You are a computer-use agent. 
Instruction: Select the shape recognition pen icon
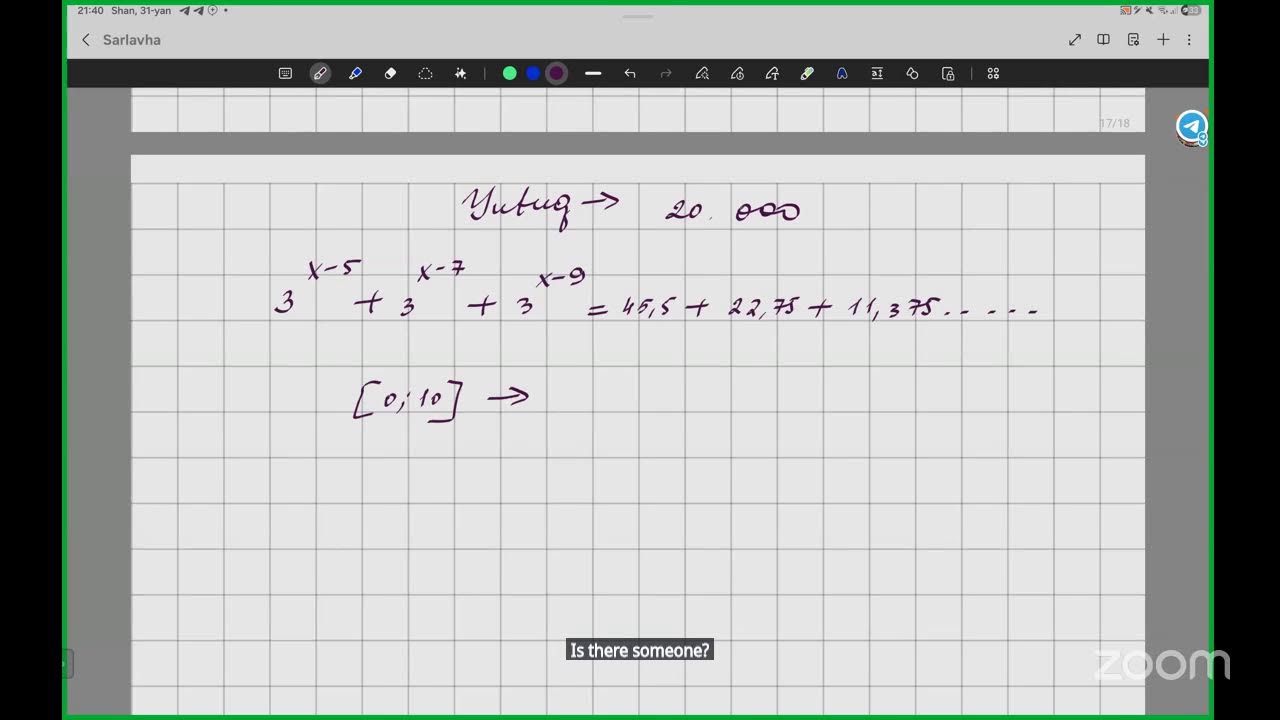[702, 73]
